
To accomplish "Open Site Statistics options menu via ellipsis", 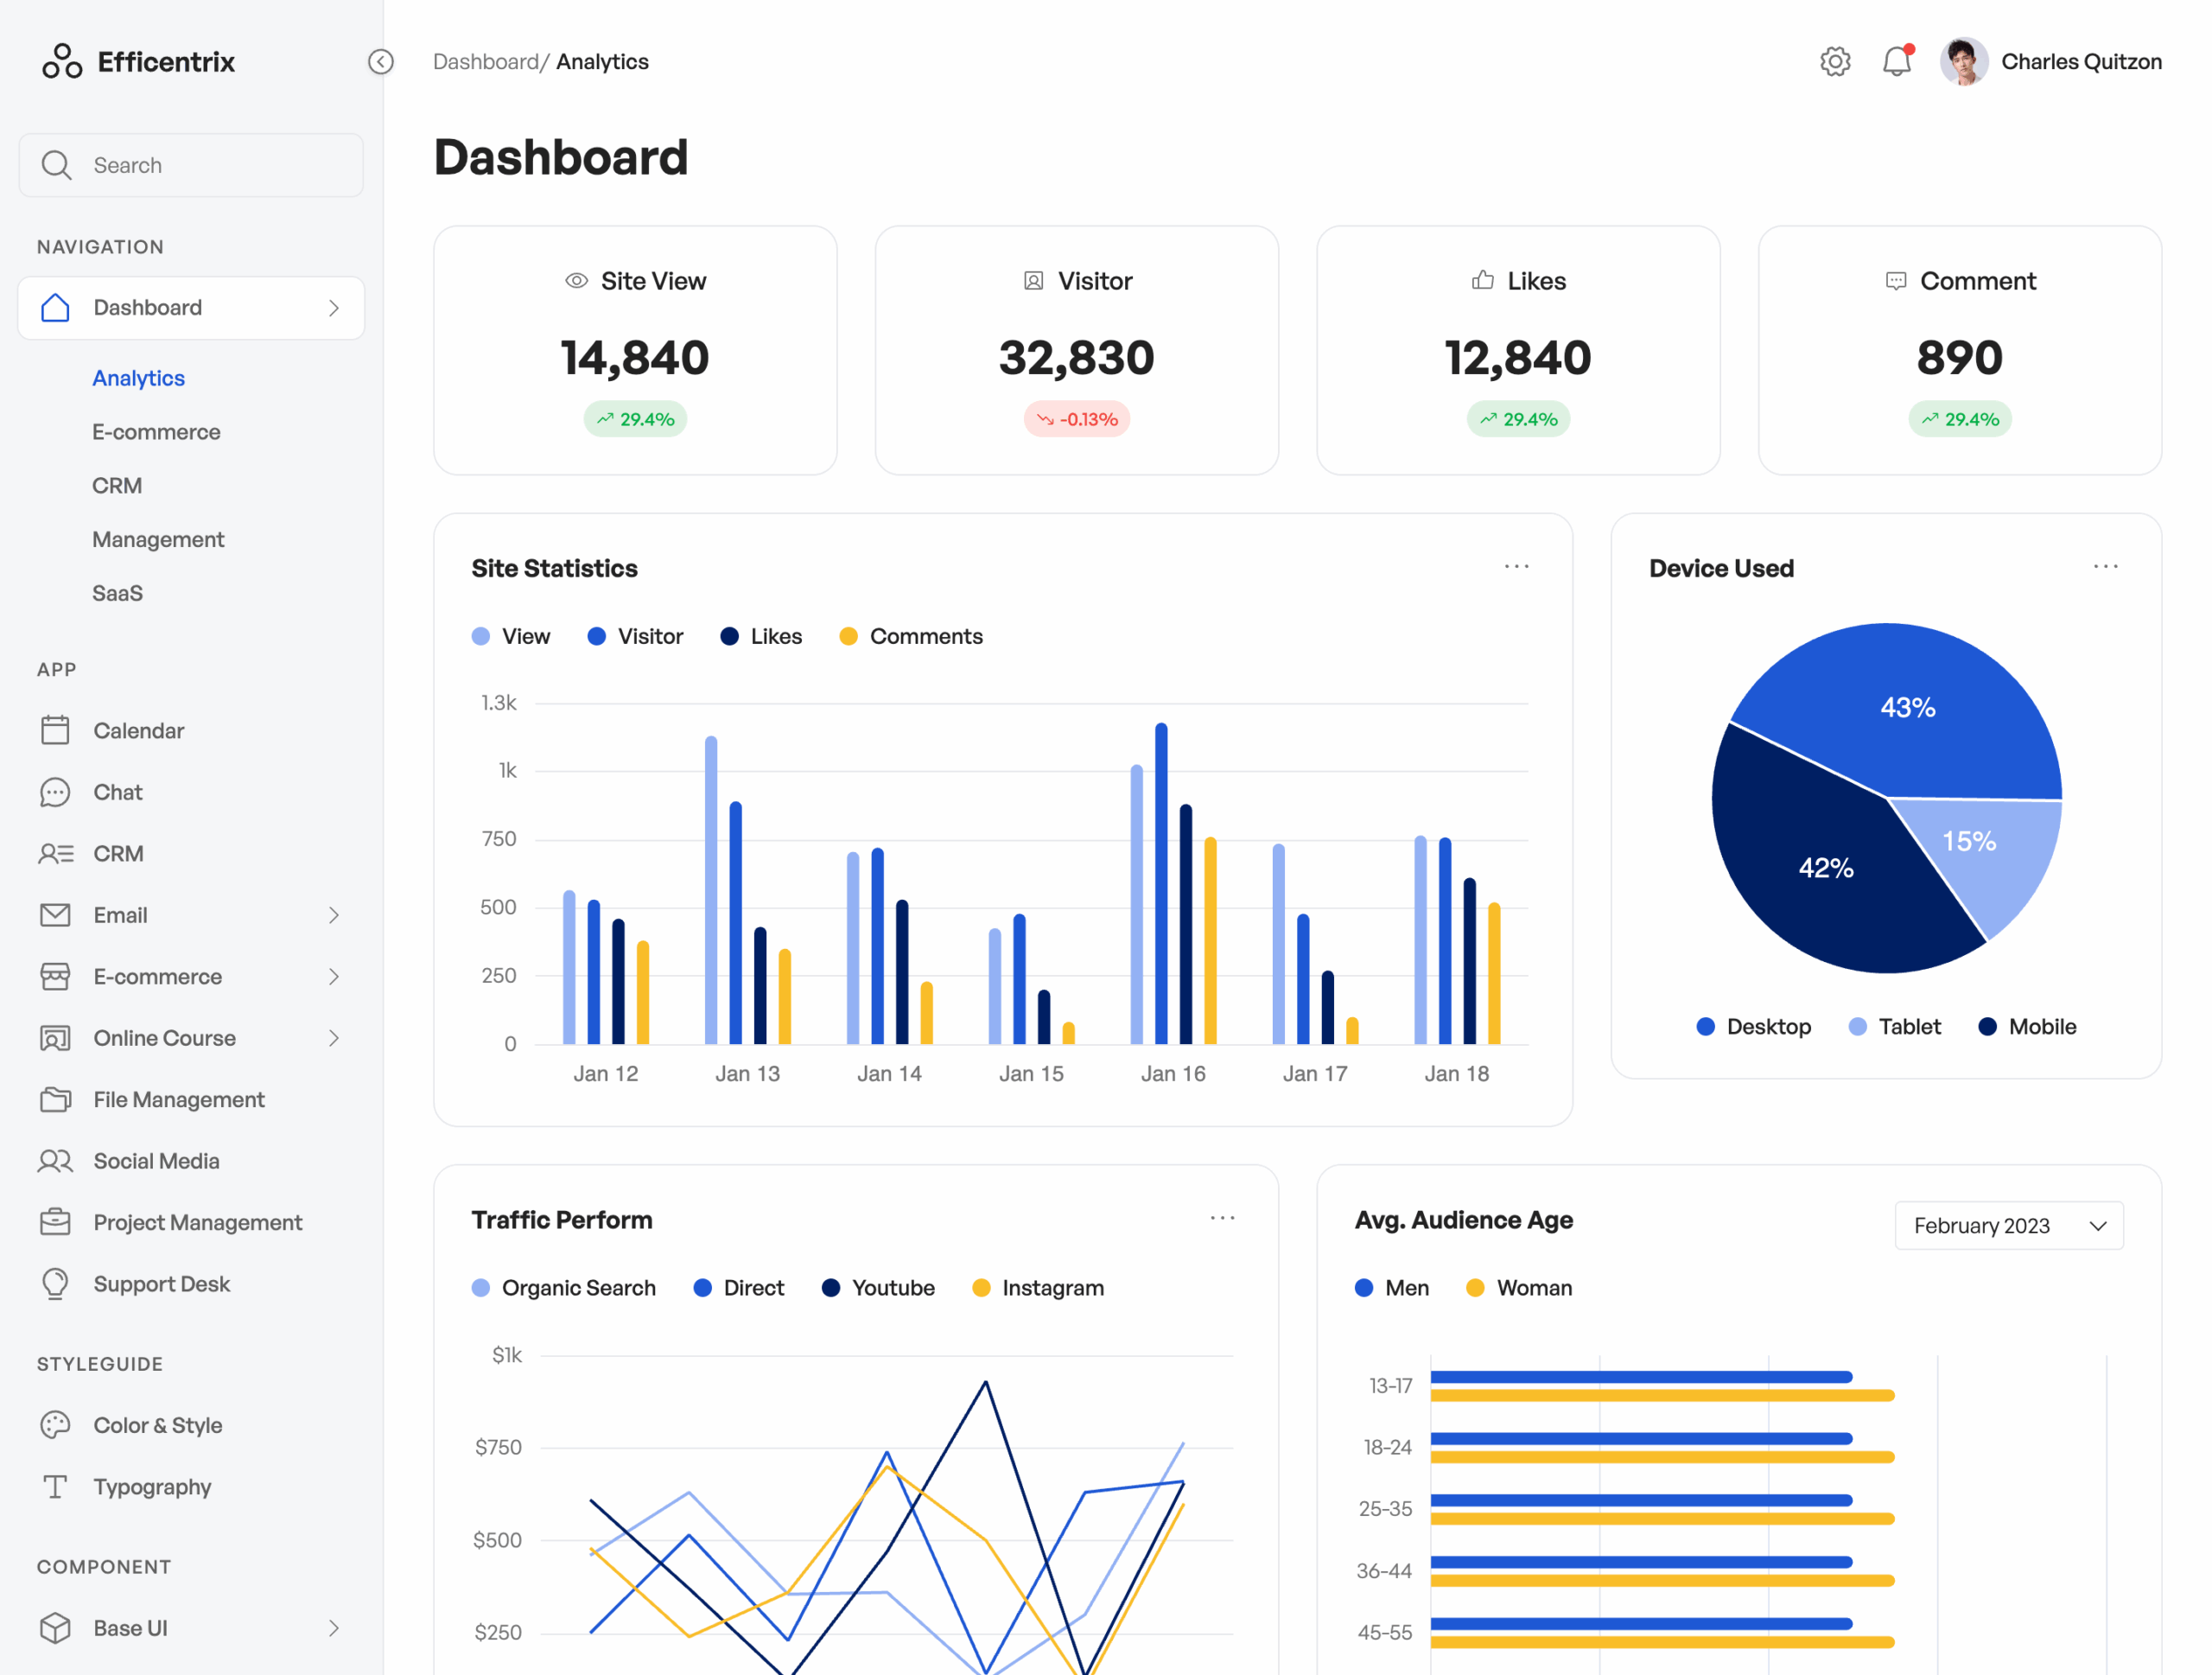I will [x=1516, y=567].
